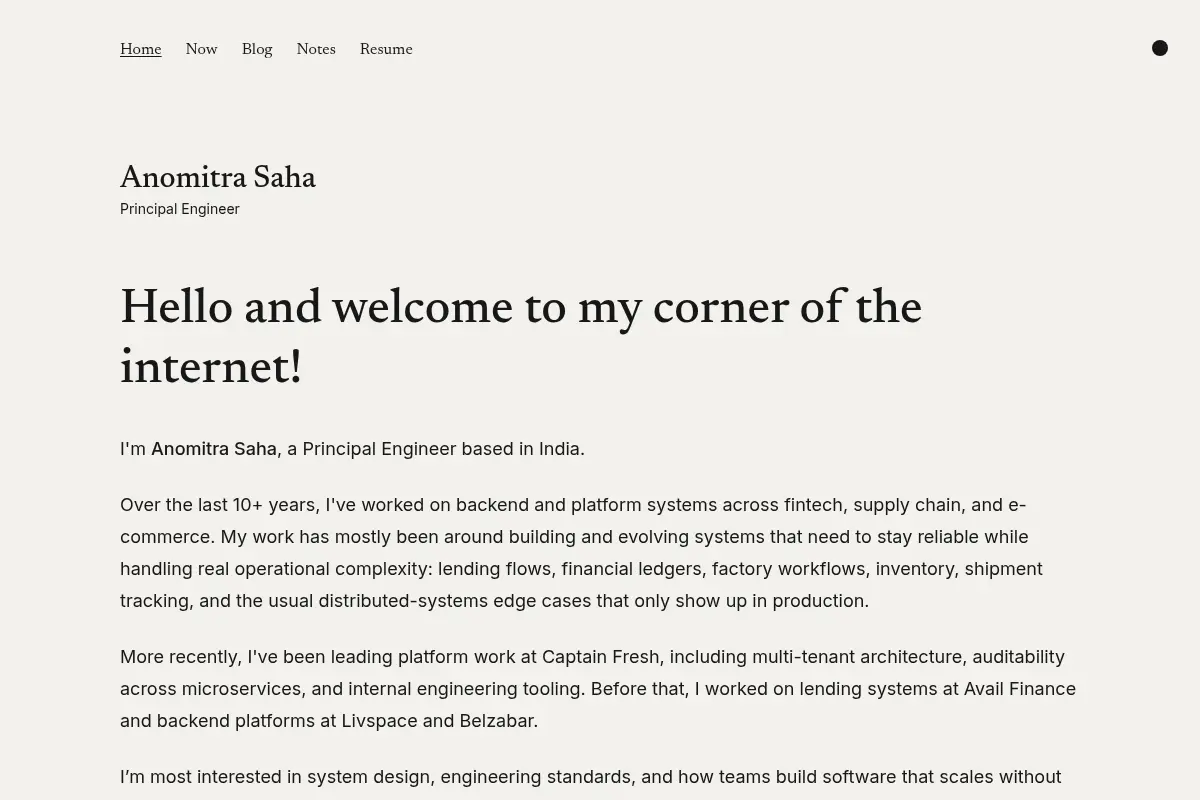This screenshot has width=1200, height=800.
Task: Click the Captain Fresh company mention
Action: coord(601,657)
